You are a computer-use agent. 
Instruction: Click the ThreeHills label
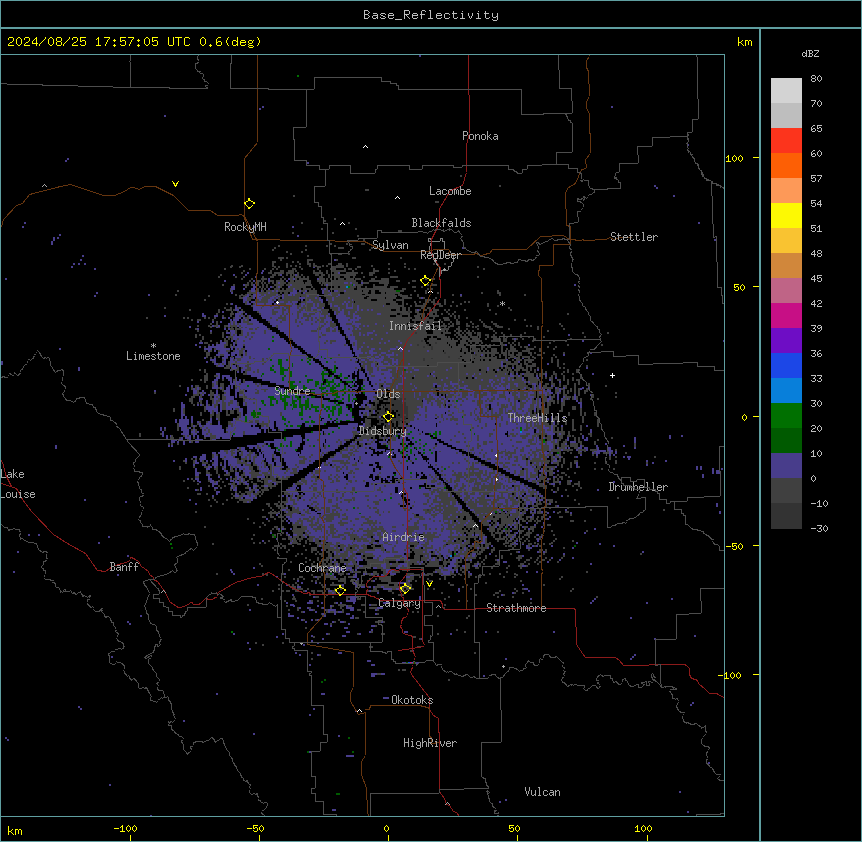[537, 418]
